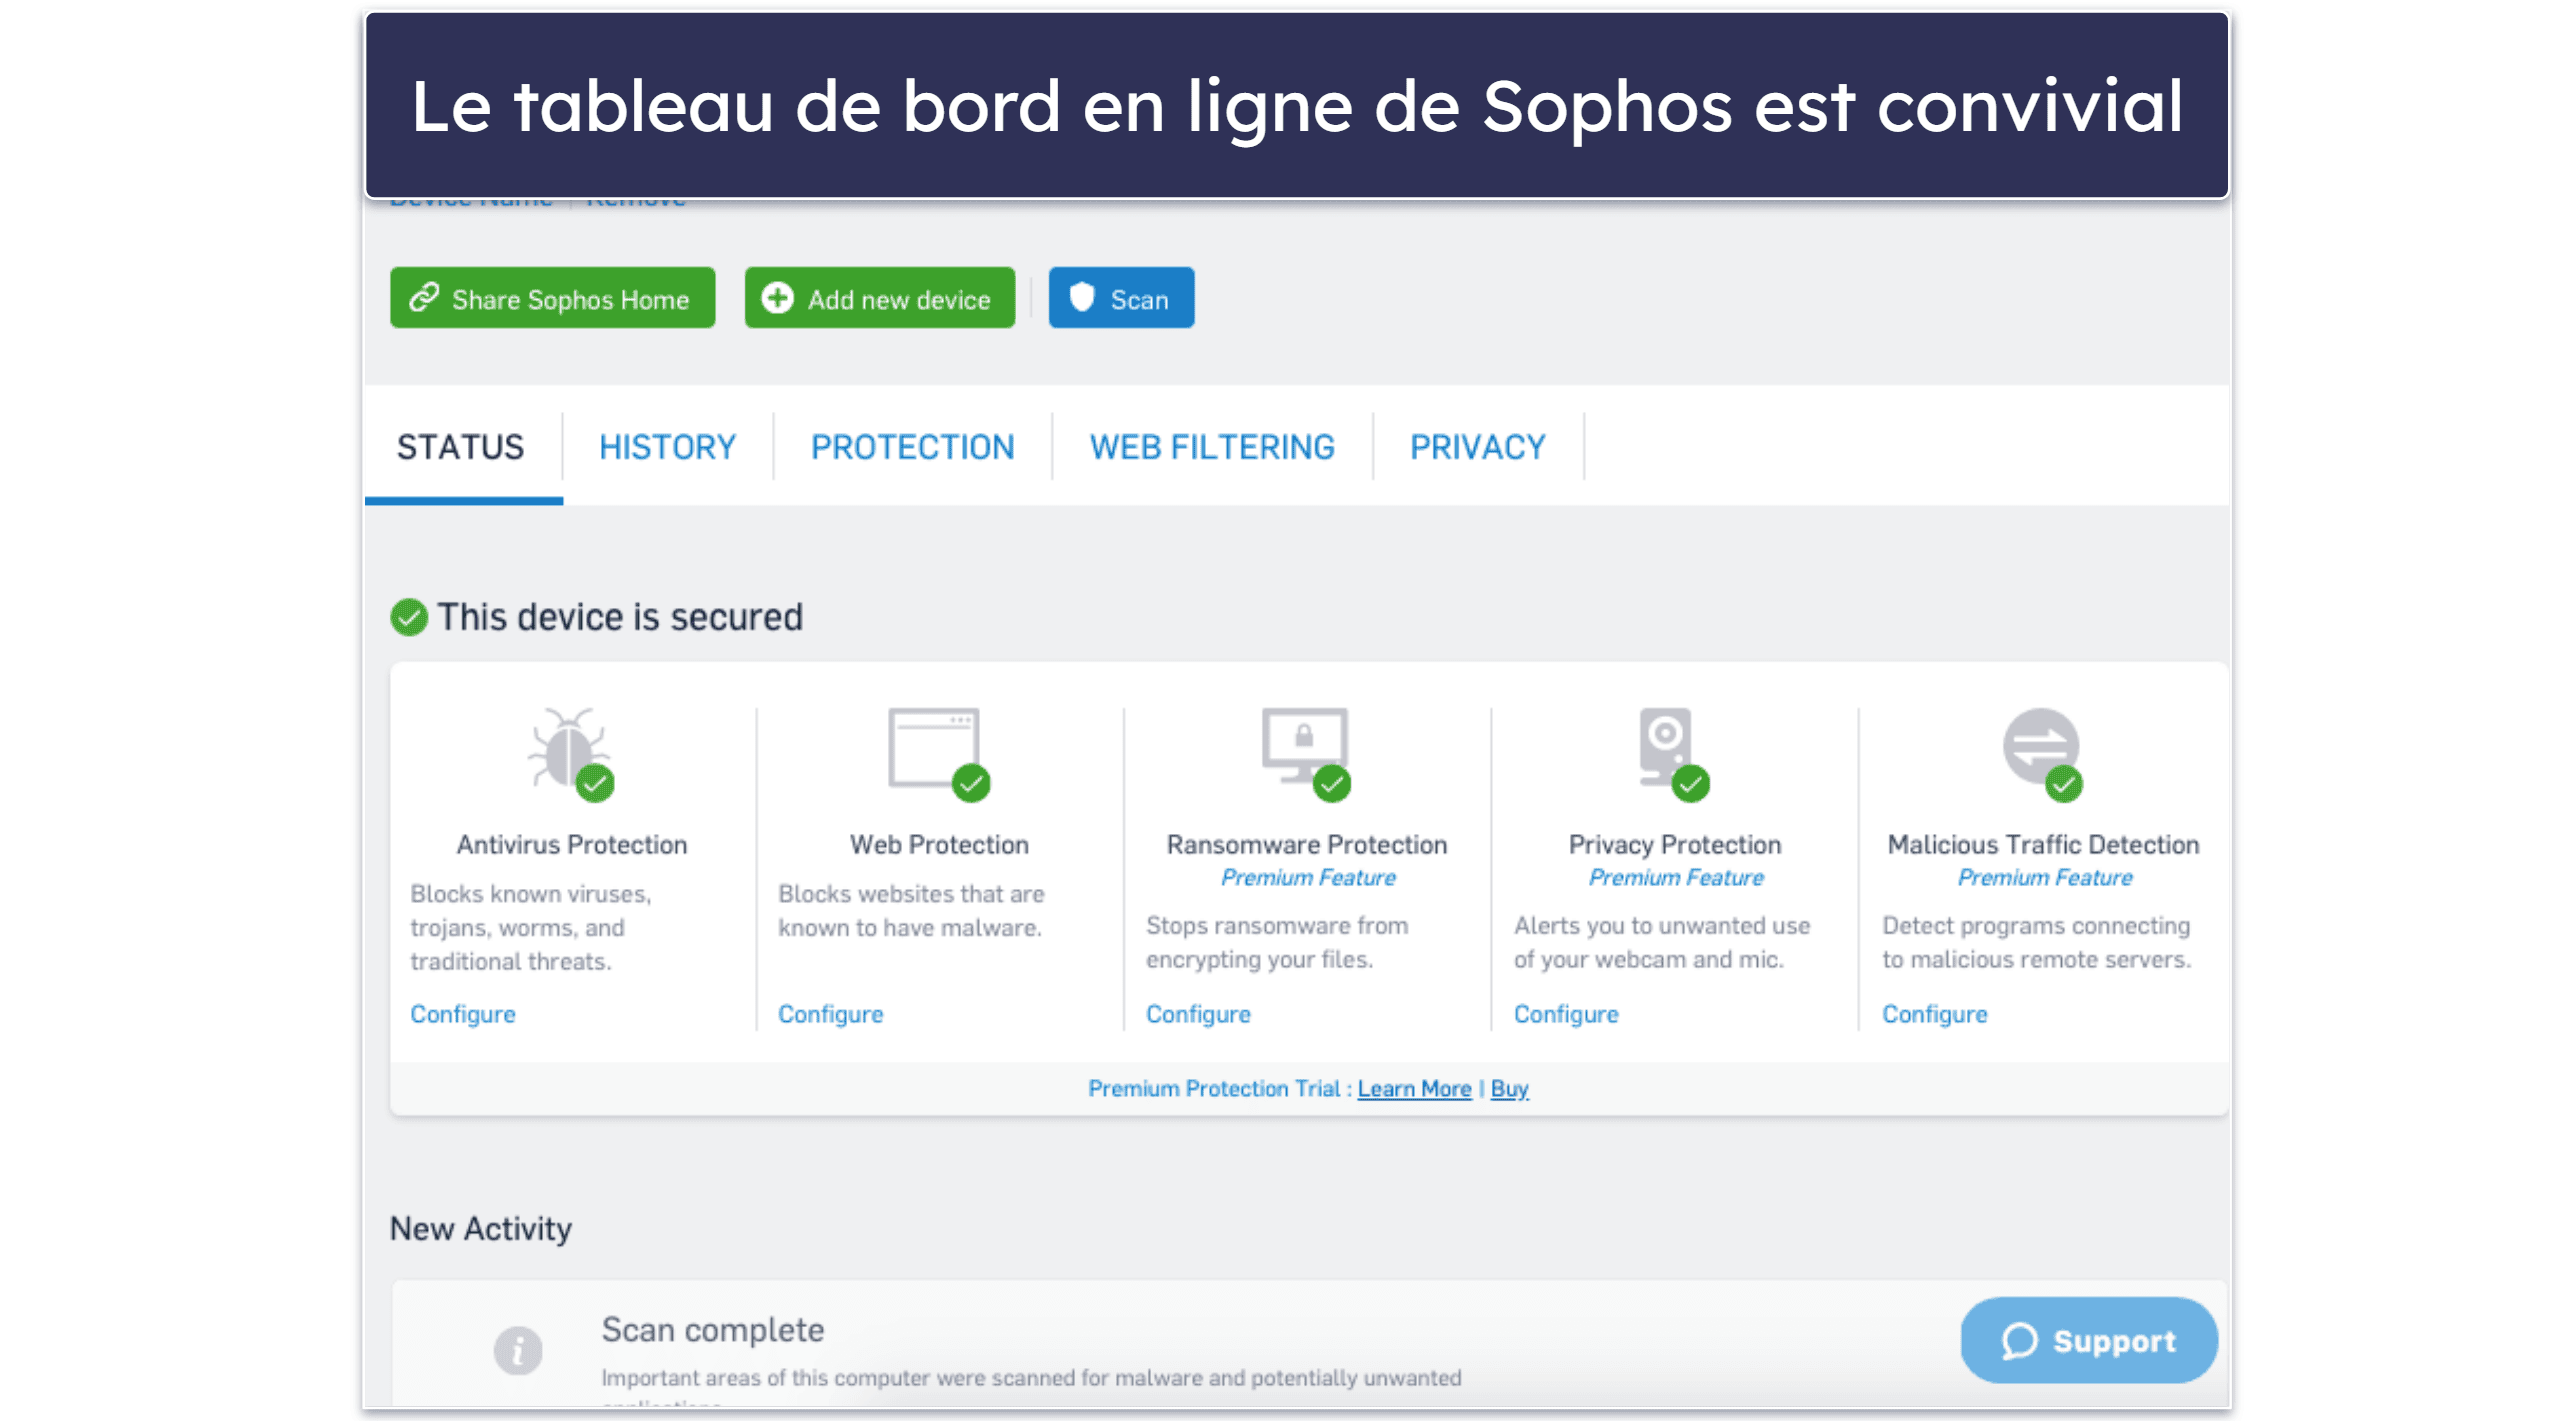Configure Privacy Protection
This screenshot has width=2559, height=1421.
(1565, 1013)
